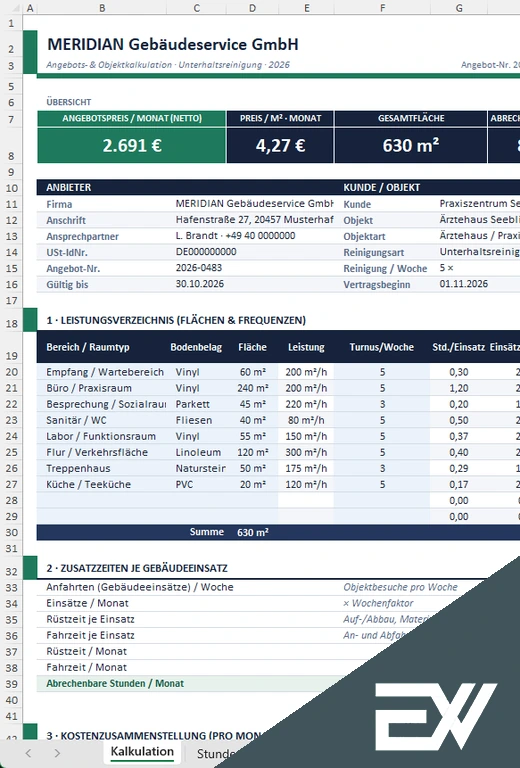Click the Hafenstraße 27 address cell
The width and height of the screenshot is (520, 768).
click(x=254, y=219)
